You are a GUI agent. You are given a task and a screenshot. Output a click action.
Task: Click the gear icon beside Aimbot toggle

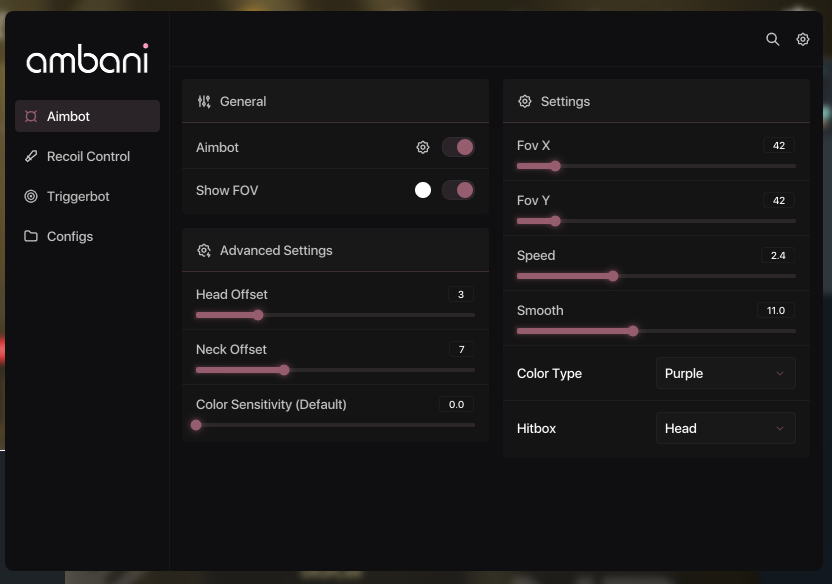tap(423, 147)
